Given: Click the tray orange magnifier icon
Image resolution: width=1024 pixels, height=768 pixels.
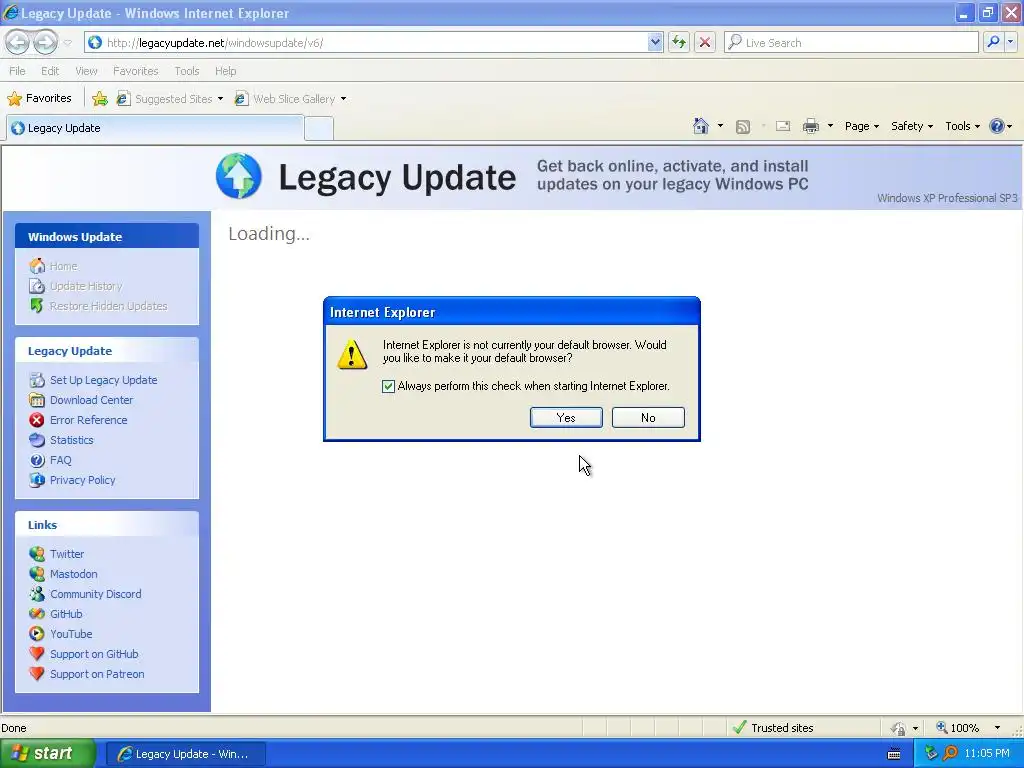Looking at the screenshot, I should [x=950, y=754].
